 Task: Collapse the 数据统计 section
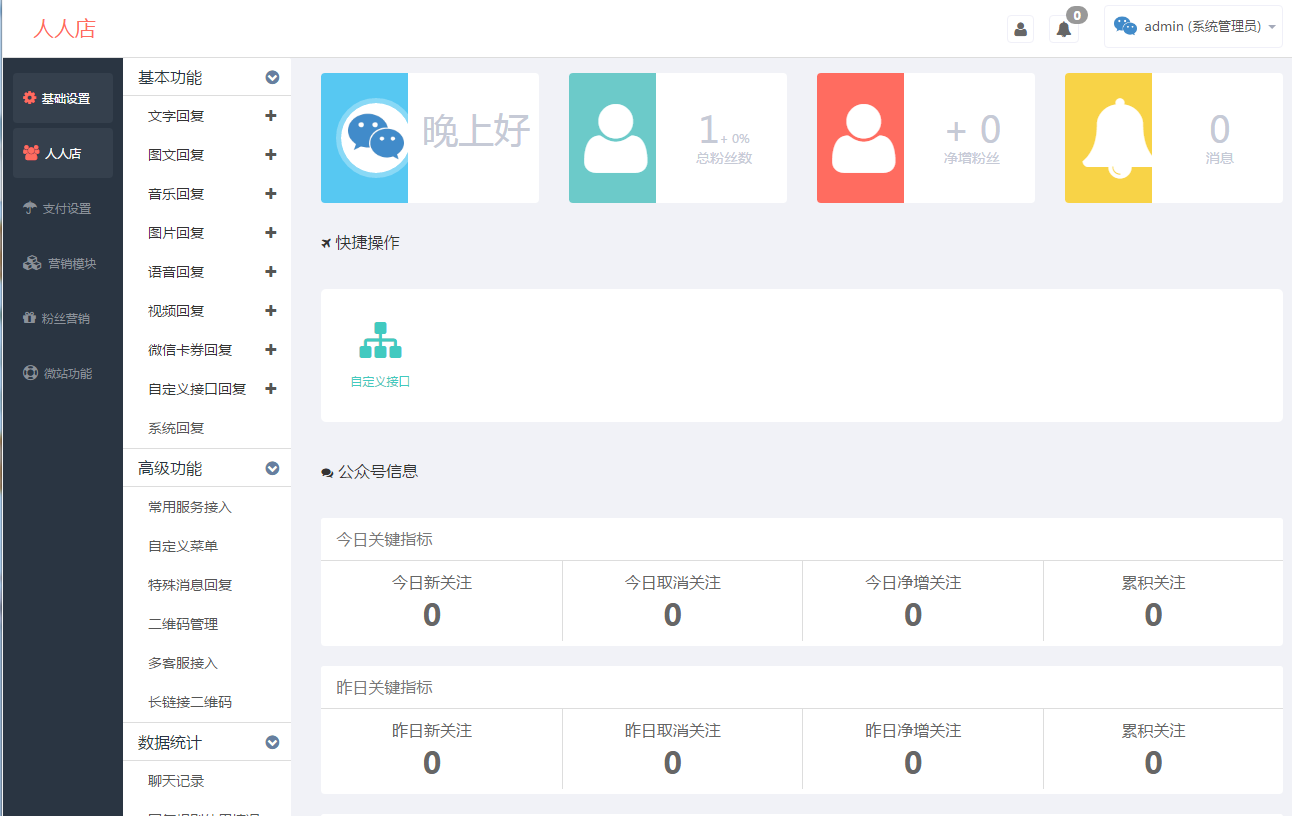click(x=272, y=743)
